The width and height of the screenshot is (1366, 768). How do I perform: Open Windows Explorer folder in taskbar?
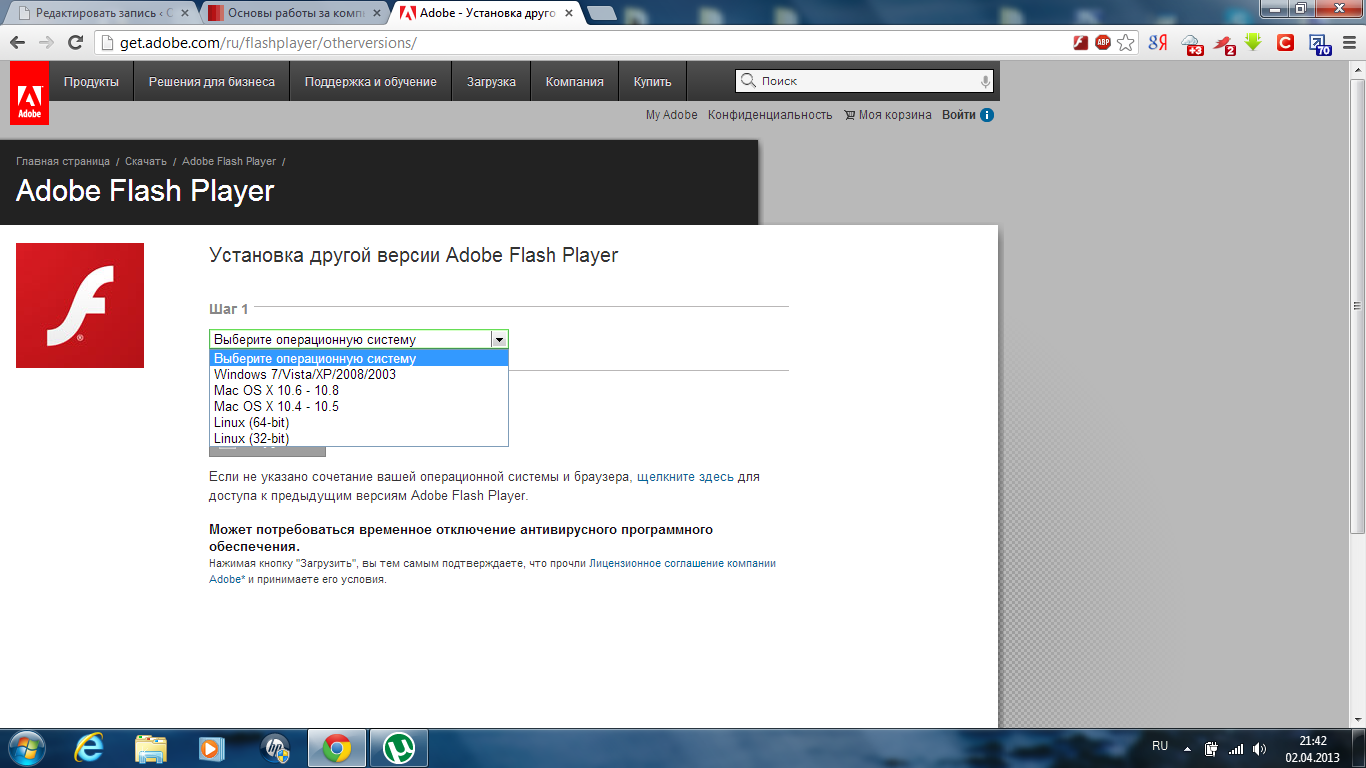(x=151, y=748)
